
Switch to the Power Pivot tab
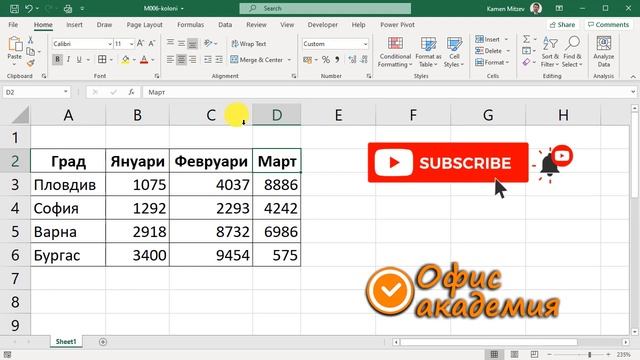(397, 24)
